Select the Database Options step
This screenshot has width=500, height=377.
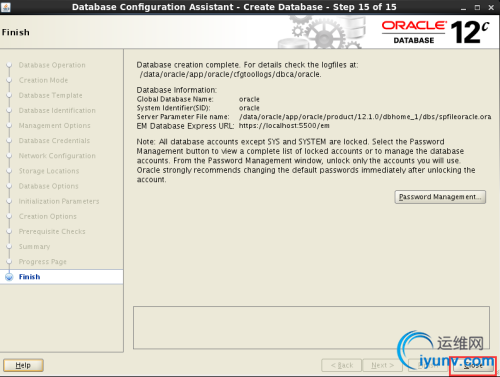pyautogui.click(x=48, y=186)
